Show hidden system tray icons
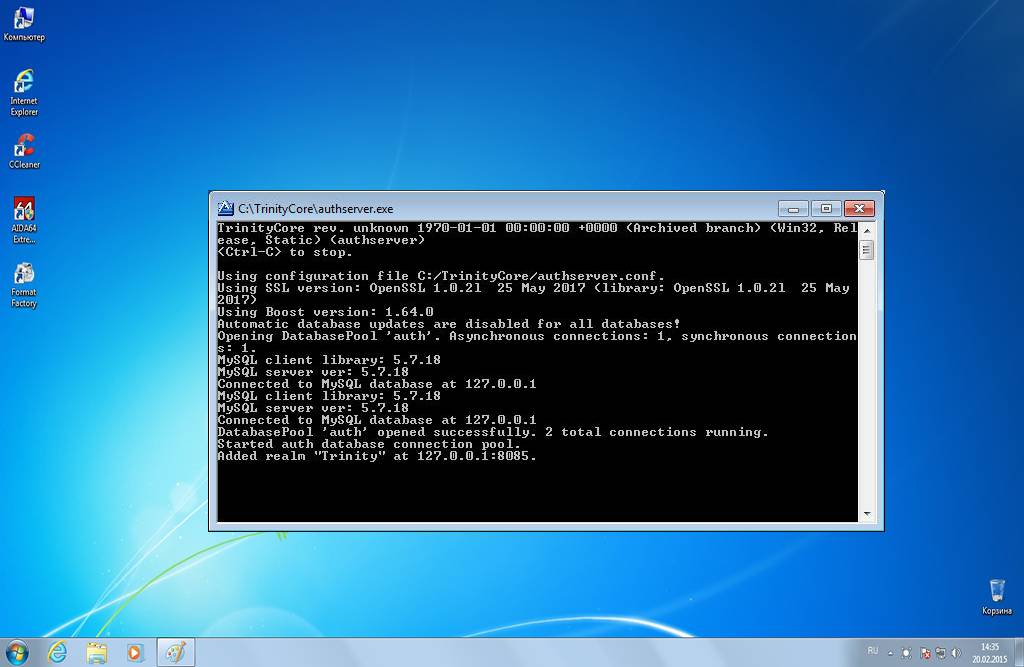Screen dimensions: 1024x667 click(889, 653)
